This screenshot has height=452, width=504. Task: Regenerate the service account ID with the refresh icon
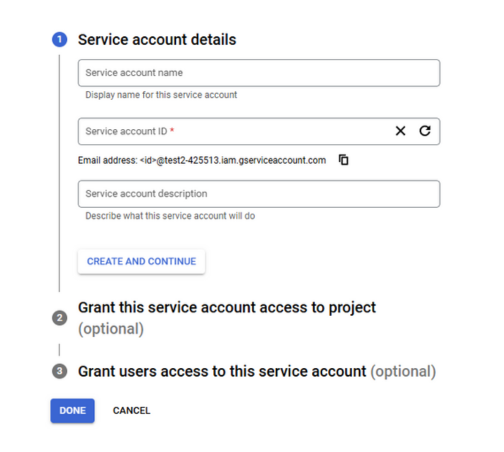(425, 131)
